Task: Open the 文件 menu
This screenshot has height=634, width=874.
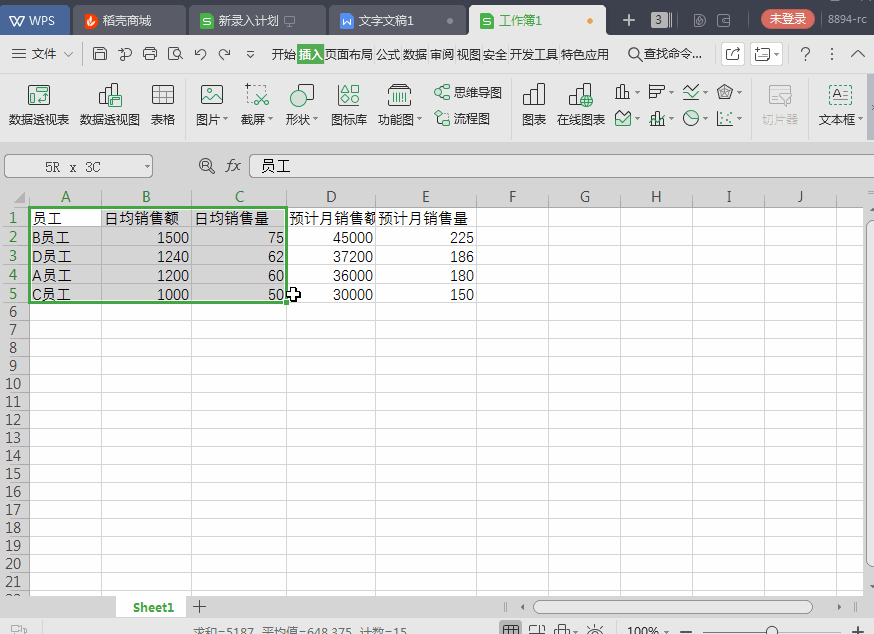Action: tap(44, 56)
